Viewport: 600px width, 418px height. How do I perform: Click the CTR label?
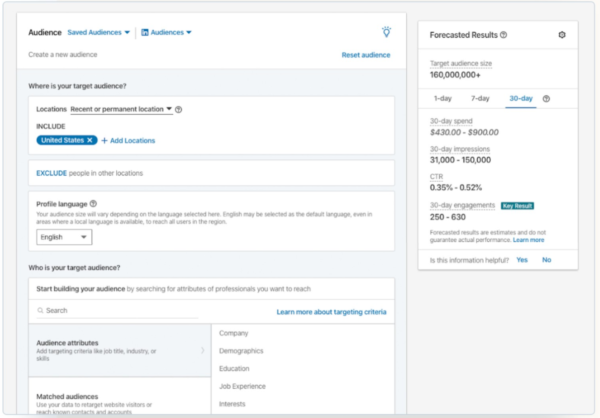(436, 176)
